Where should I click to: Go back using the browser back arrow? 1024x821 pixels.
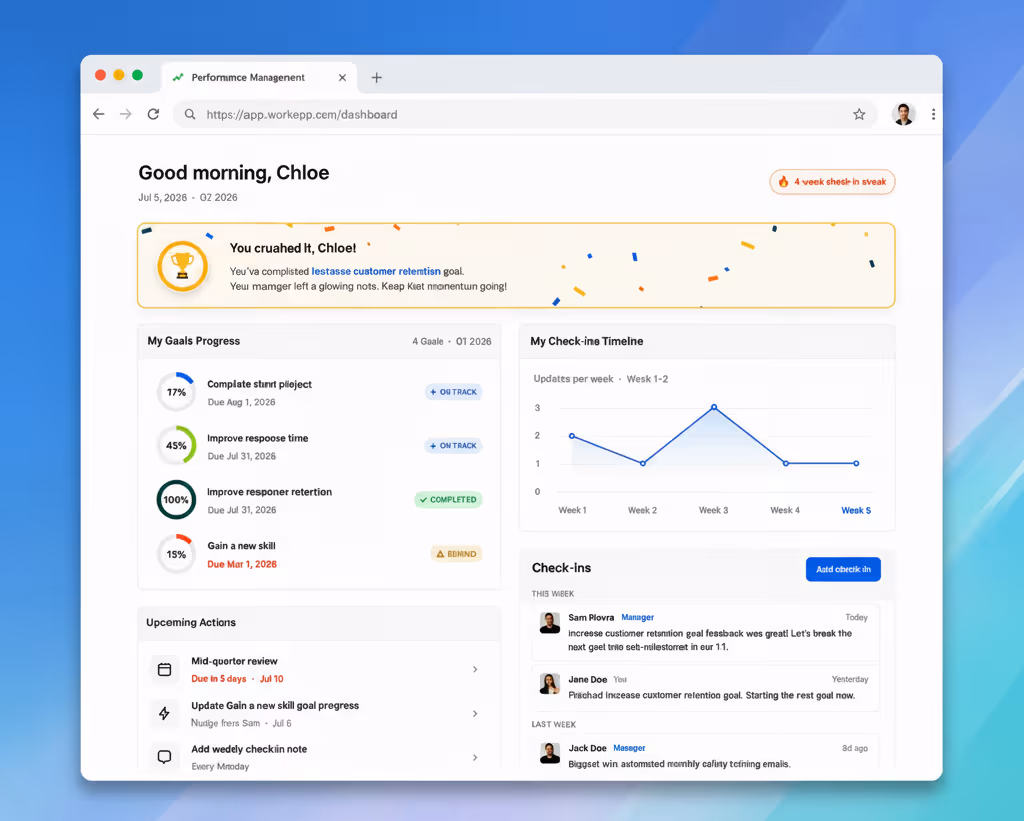click(99, 114)
